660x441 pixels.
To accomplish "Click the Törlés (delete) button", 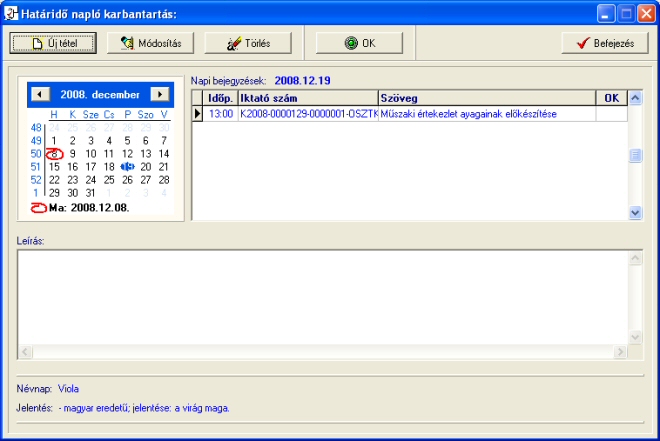I will [x=248, y=43].
